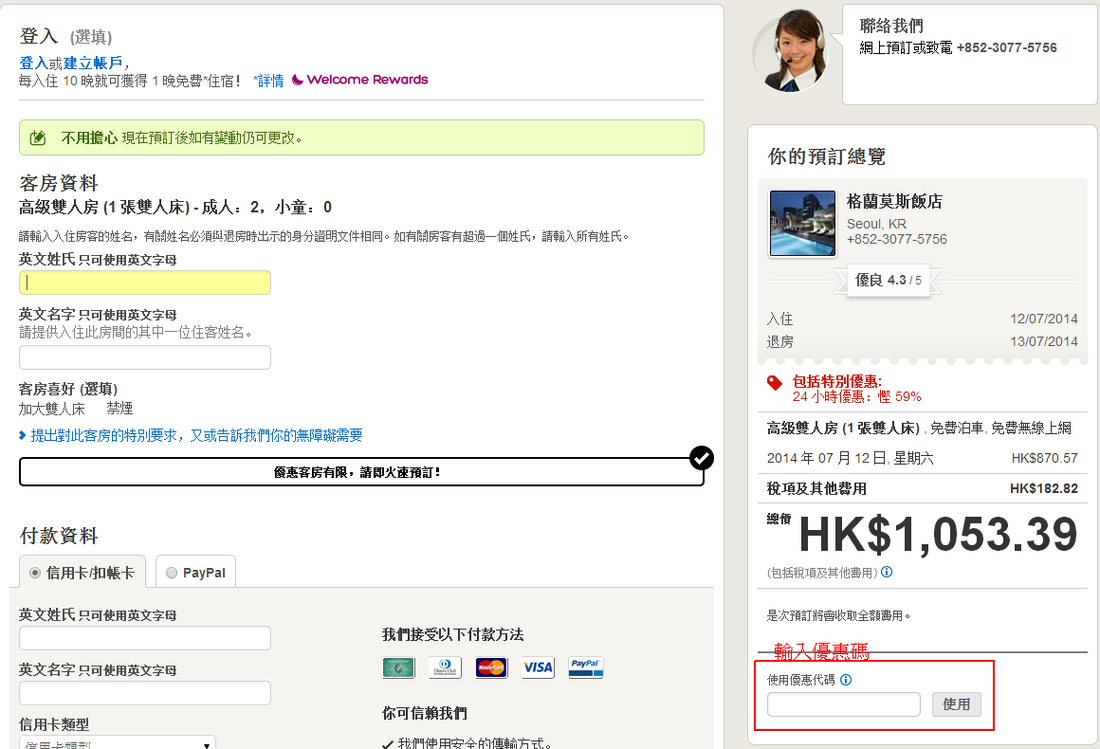Select the 信用卡/扣帳卡 radio button
The height and width of the screenshot is (749, 1100).
pos(36,573)
